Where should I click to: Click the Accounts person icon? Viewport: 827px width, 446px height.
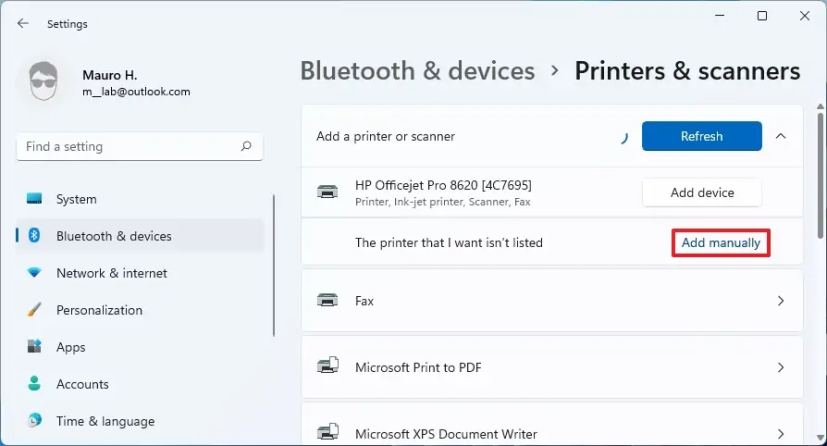pos(34,383)
